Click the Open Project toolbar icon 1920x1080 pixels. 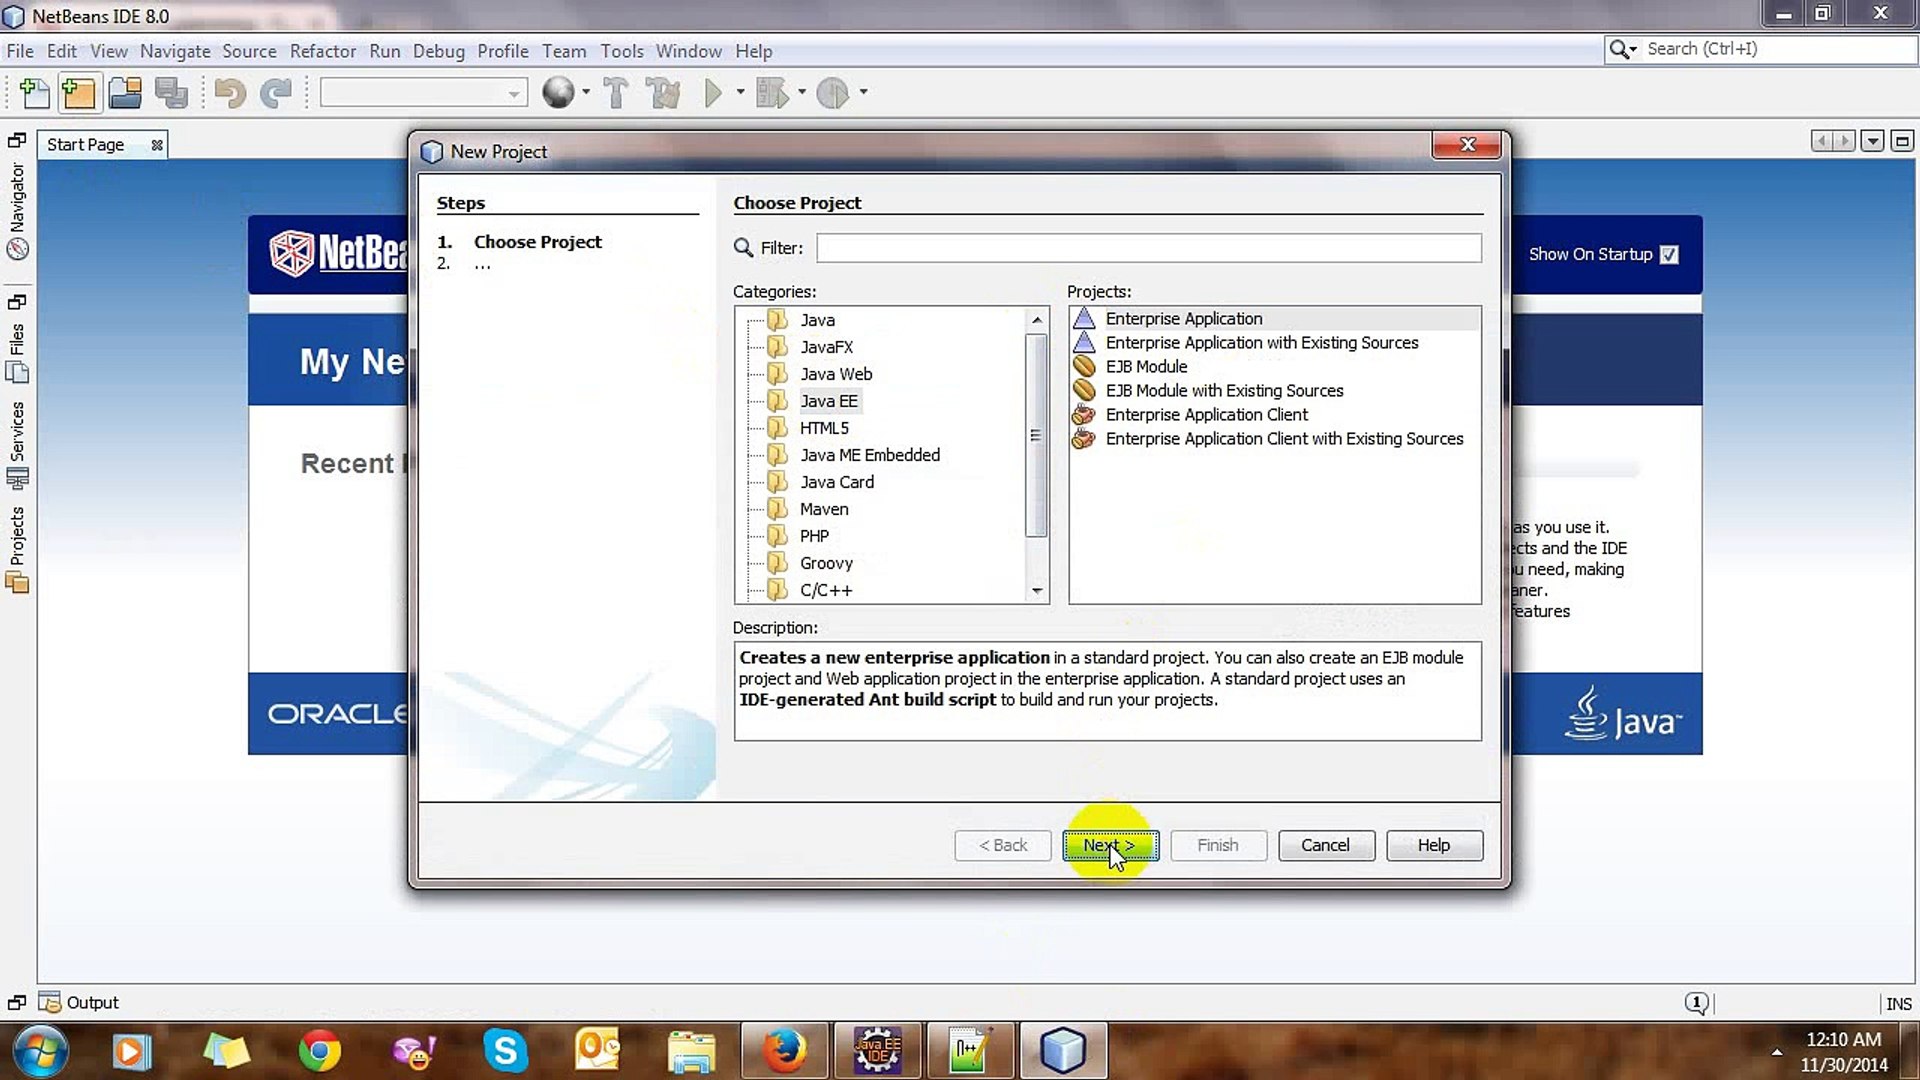(125, 93)
